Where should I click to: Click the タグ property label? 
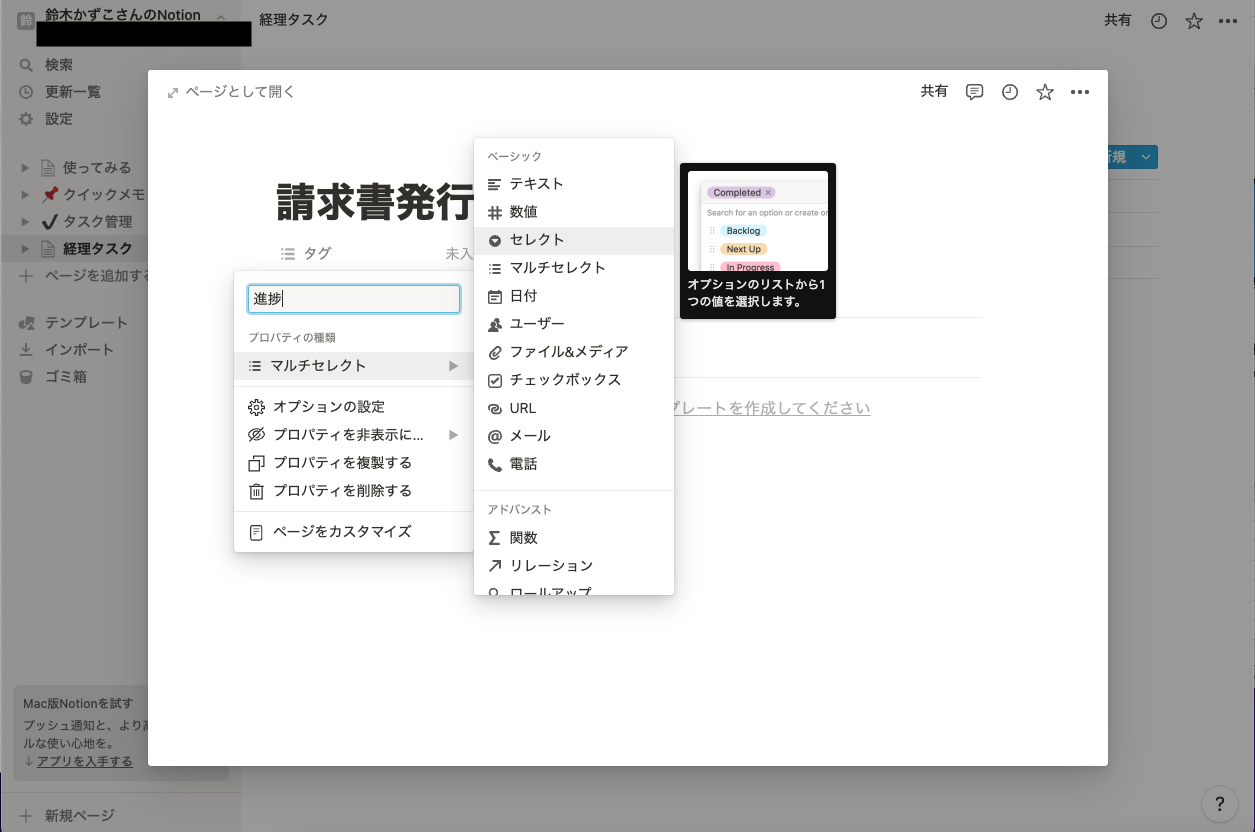pos(317,254)
